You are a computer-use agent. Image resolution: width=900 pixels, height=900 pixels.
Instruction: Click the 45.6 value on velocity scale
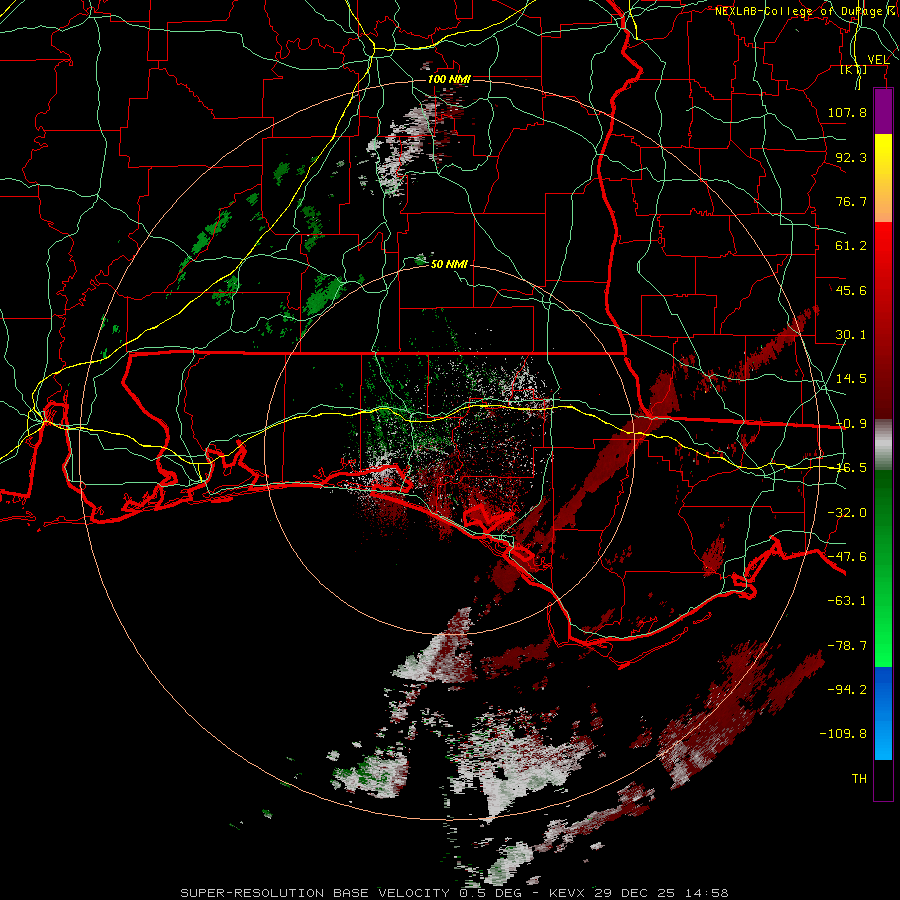pos(851,290)
